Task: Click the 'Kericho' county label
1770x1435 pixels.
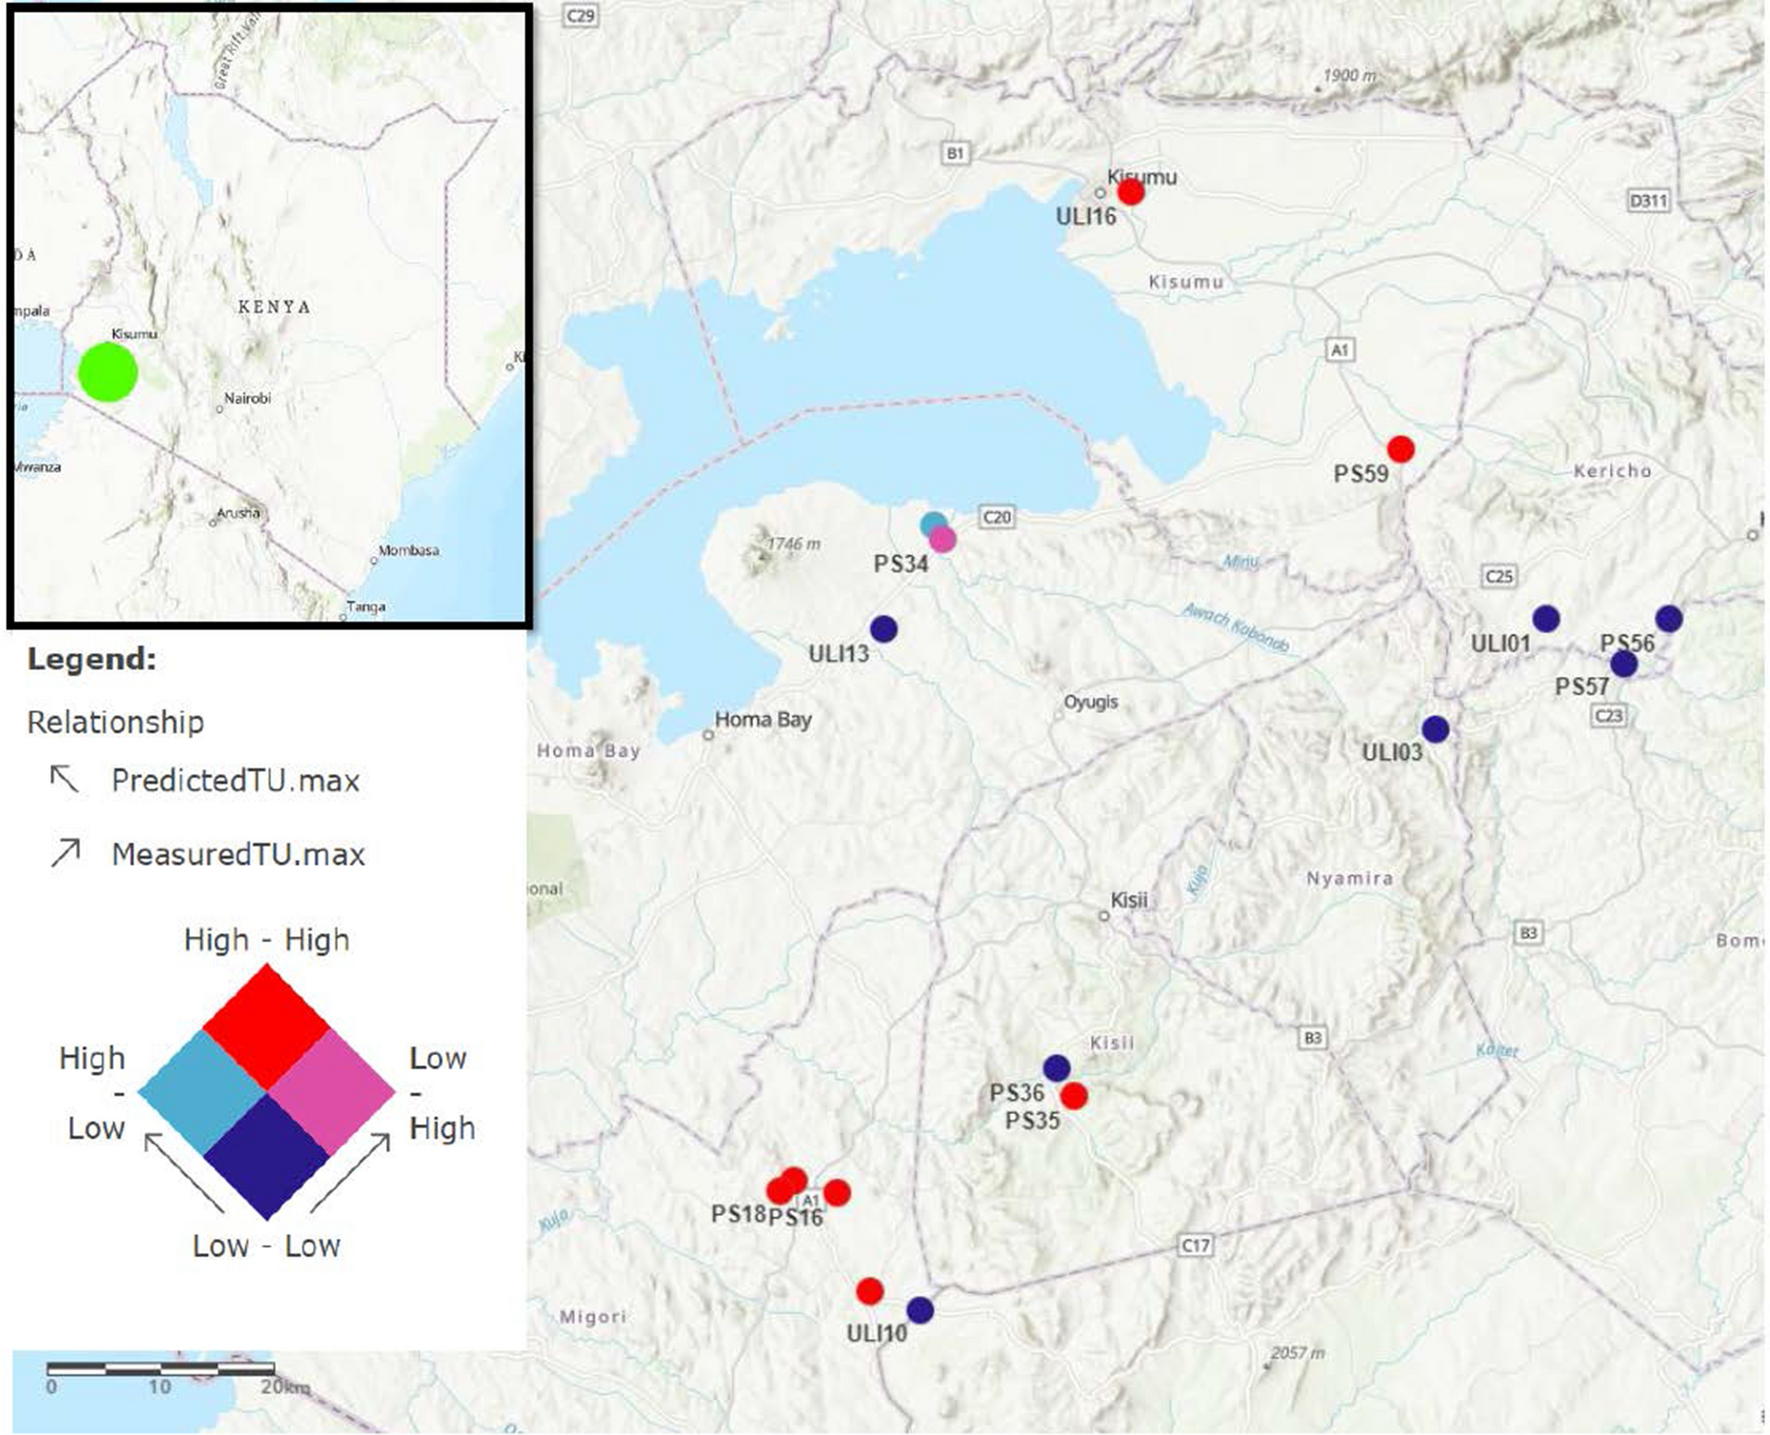Action: click(x=1613, y=470)
